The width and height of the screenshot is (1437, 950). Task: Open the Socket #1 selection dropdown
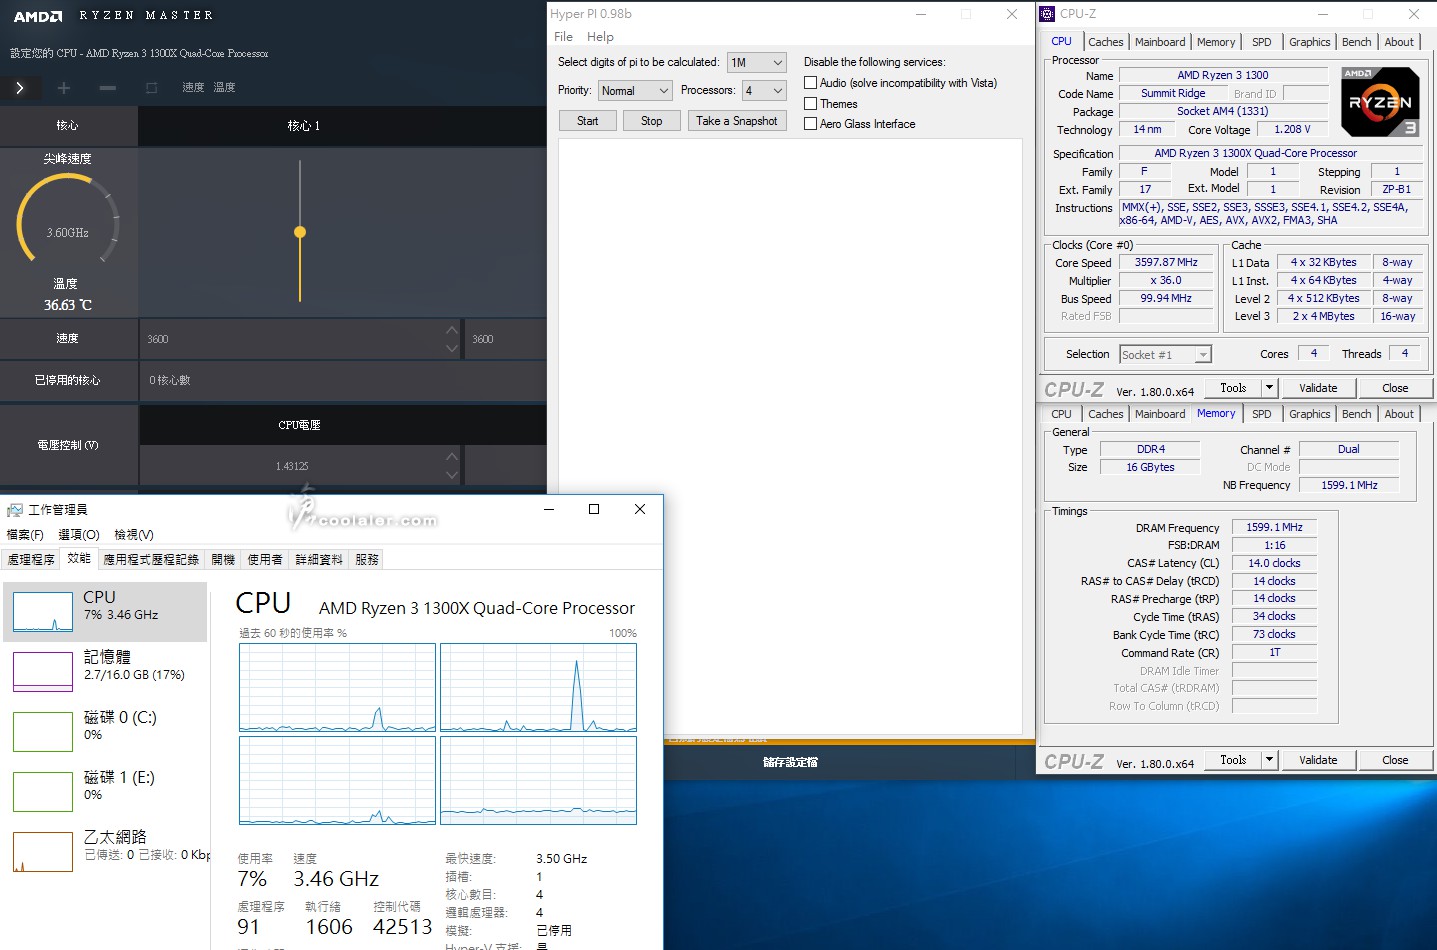click(1165, 355)
